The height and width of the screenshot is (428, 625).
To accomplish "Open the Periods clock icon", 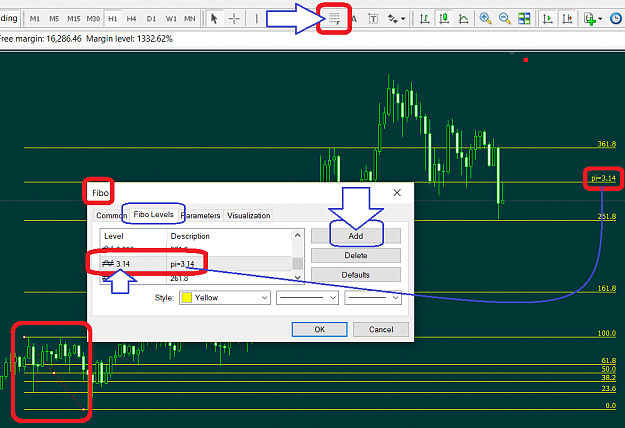I will click(x=616, y=18).
